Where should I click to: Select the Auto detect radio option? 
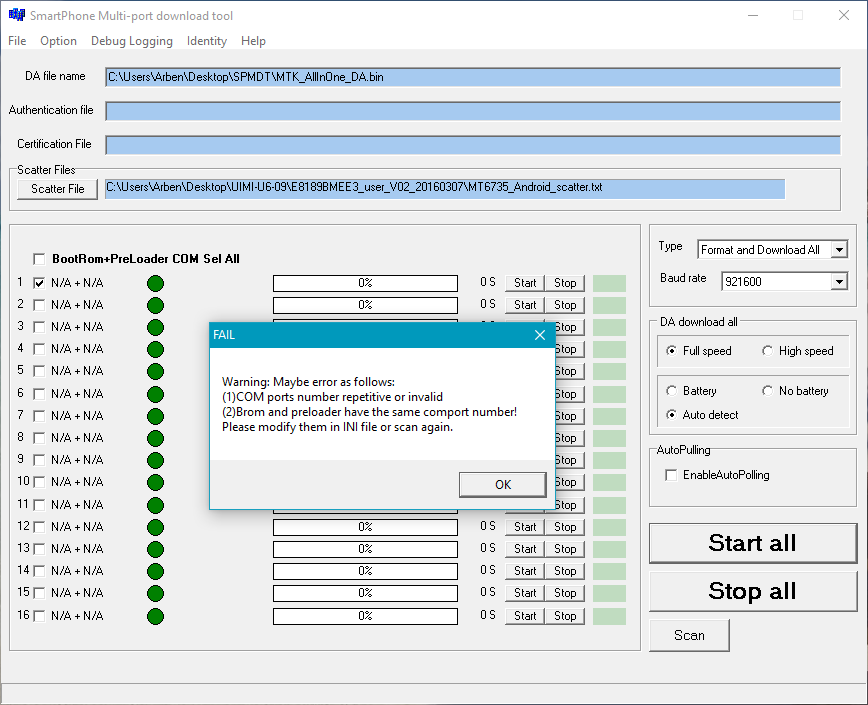pos(671,414)
